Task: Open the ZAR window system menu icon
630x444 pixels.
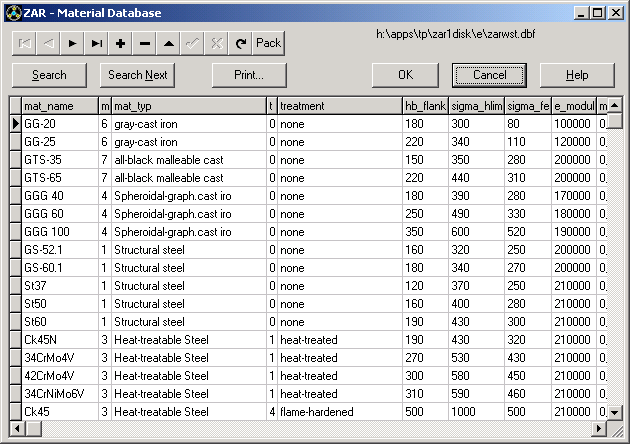Action: coord(12,12)
